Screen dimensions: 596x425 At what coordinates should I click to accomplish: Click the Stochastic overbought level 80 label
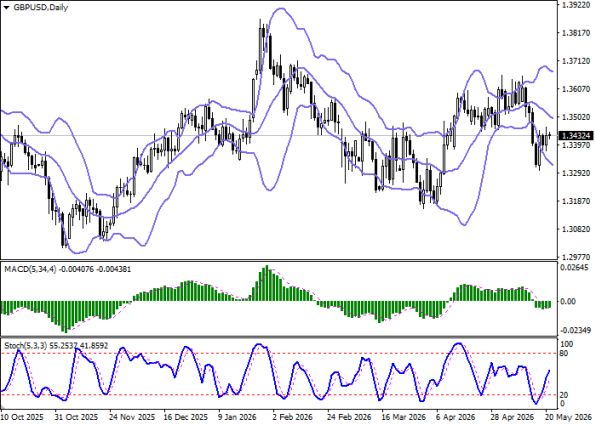click(x=564, y=354)
